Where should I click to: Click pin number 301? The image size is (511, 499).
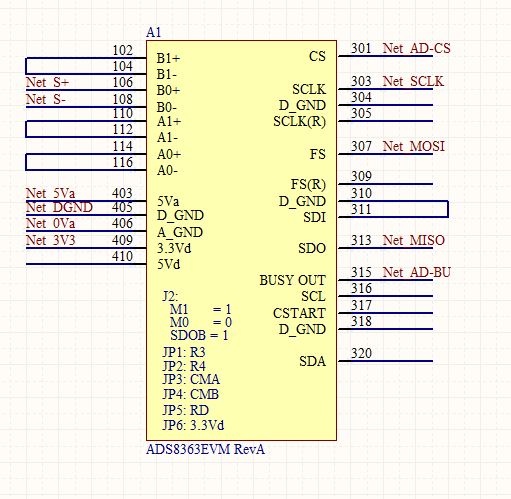tap(361, 48)
